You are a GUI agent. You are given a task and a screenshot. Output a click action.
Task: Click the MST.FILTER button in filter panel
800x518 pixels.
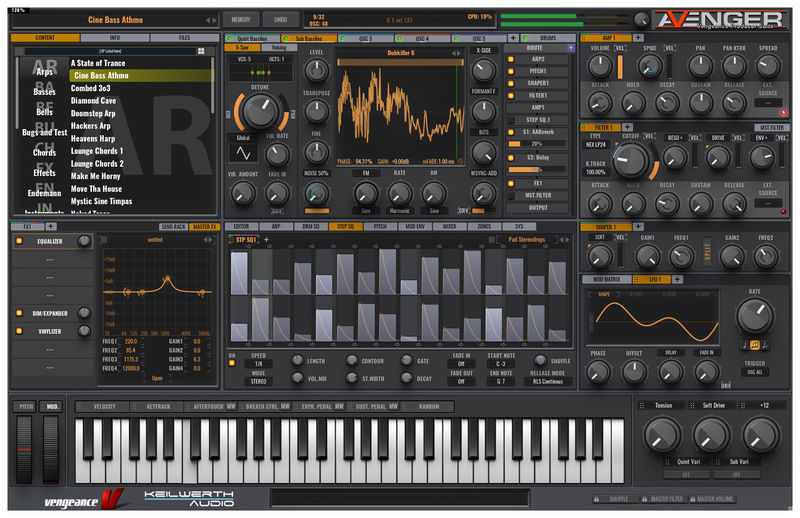coord(771,127)
